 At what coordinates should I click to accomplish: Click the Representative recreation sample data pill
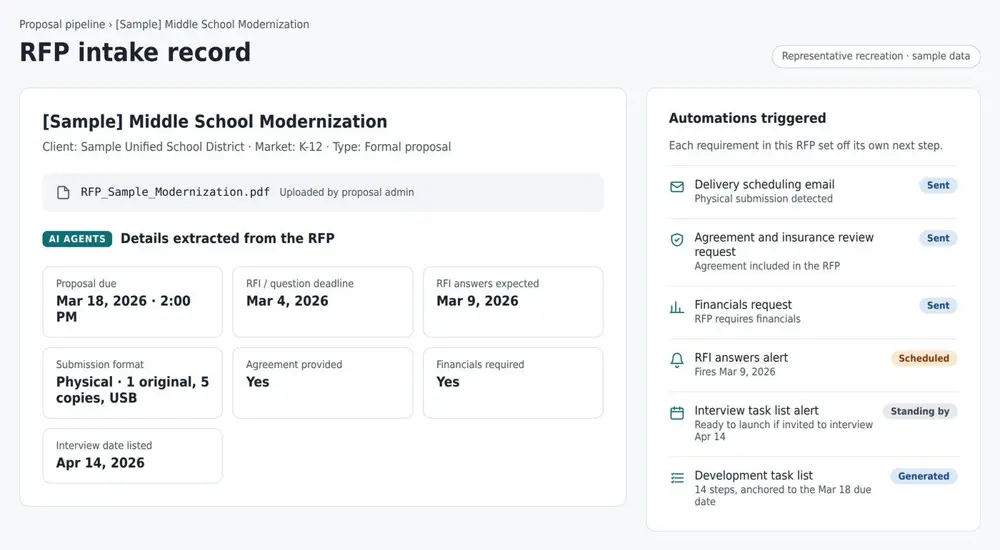coord(876,56)
